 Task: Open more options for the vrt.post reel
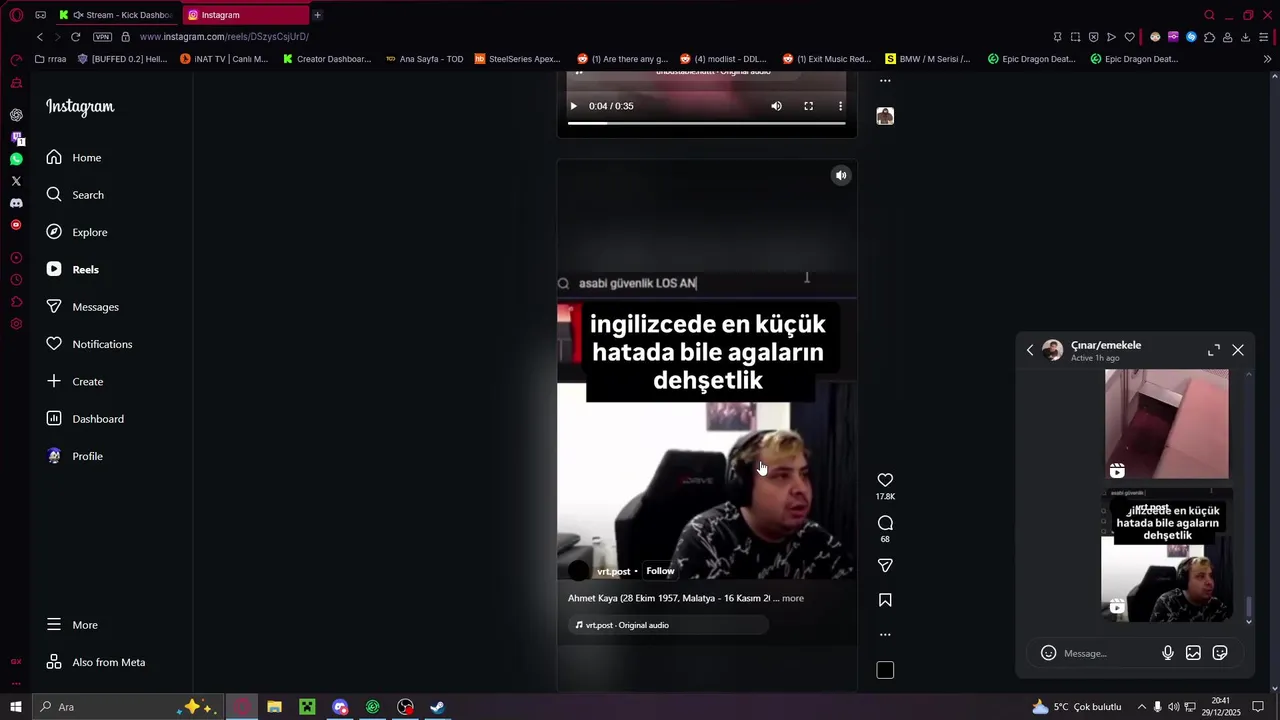click(885, 634)
